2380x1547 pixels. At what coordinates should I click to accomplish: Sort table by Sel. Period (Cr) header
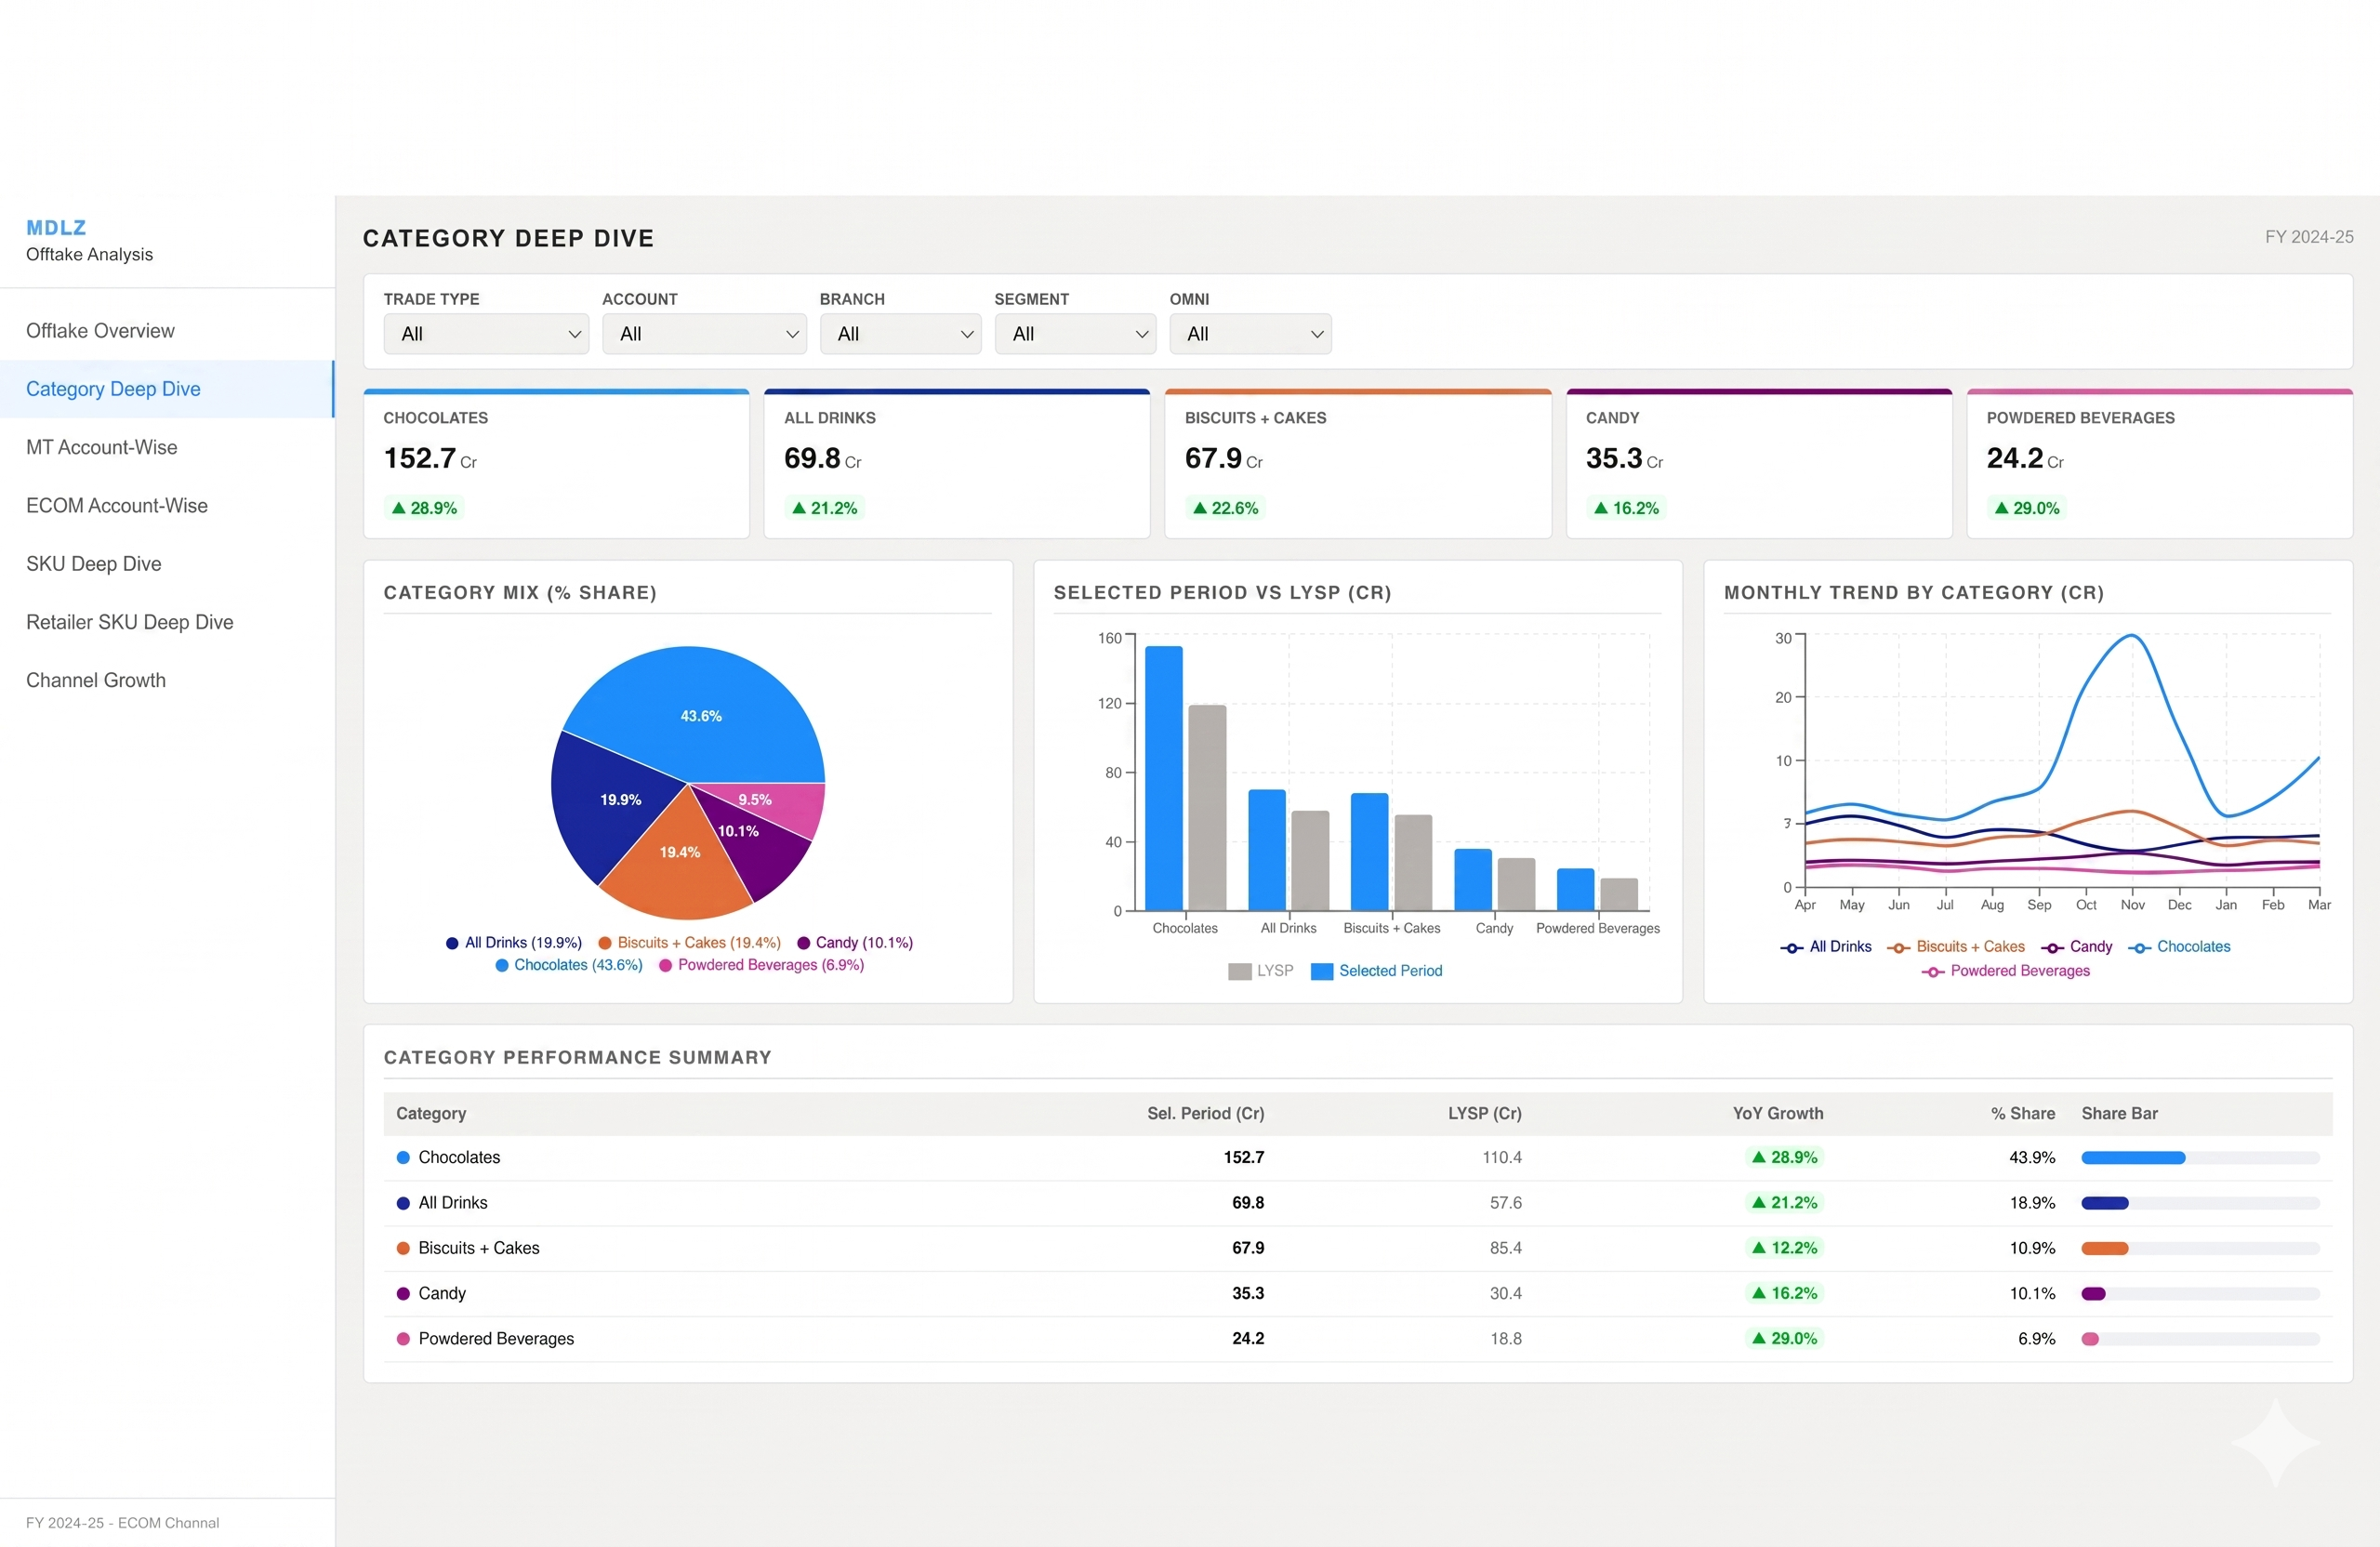pos(1205,1114)
